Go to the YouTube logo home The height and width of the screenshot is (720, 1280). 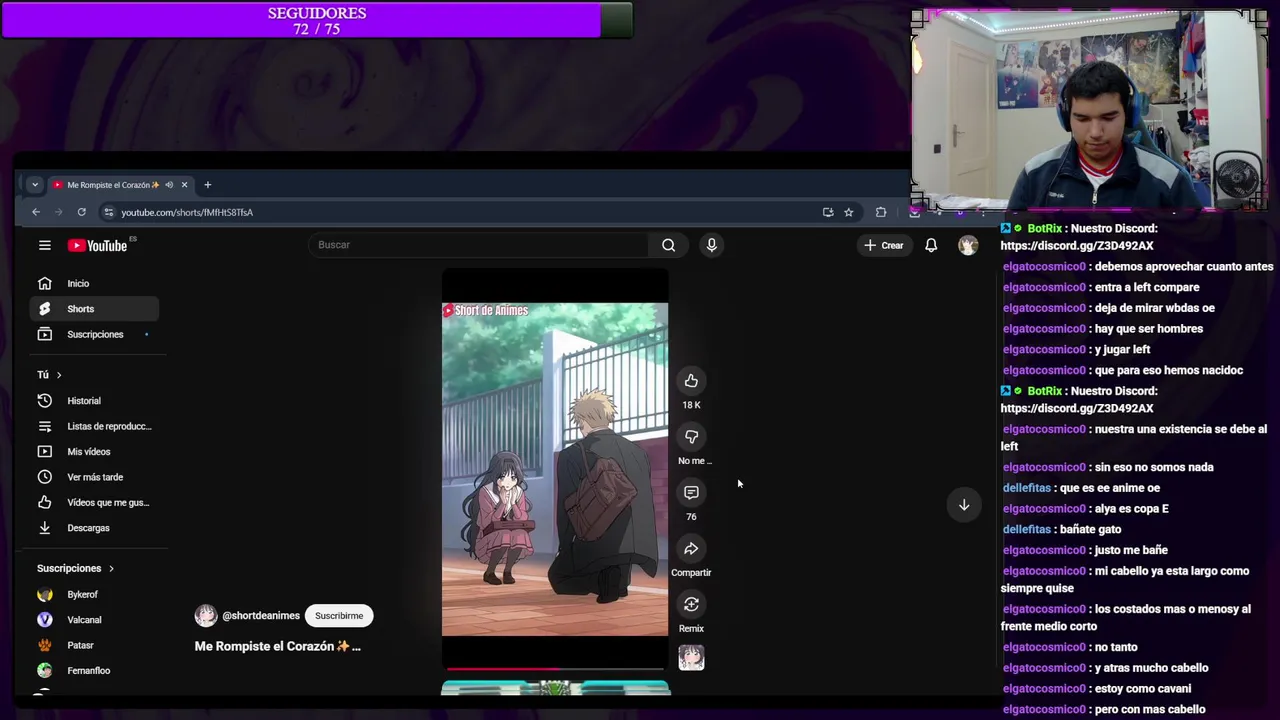tap(98, 245)
